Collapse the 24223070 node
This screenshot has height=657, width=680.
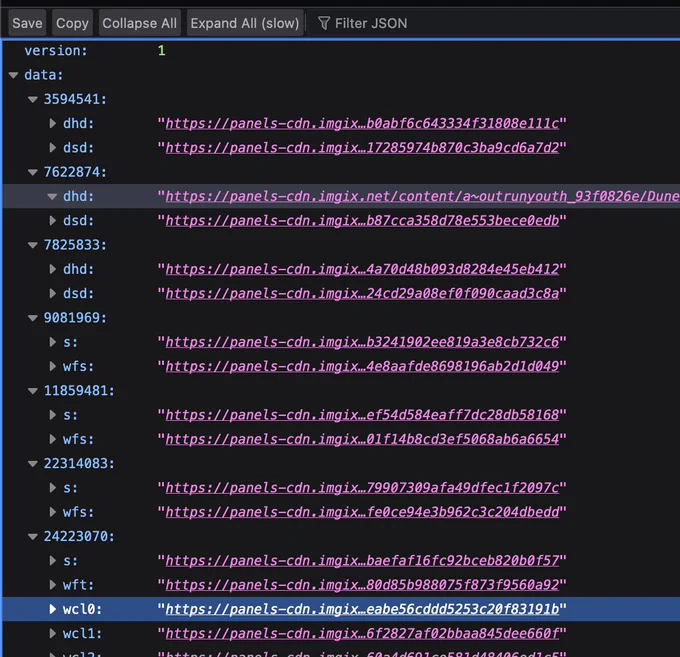point(33,537)
